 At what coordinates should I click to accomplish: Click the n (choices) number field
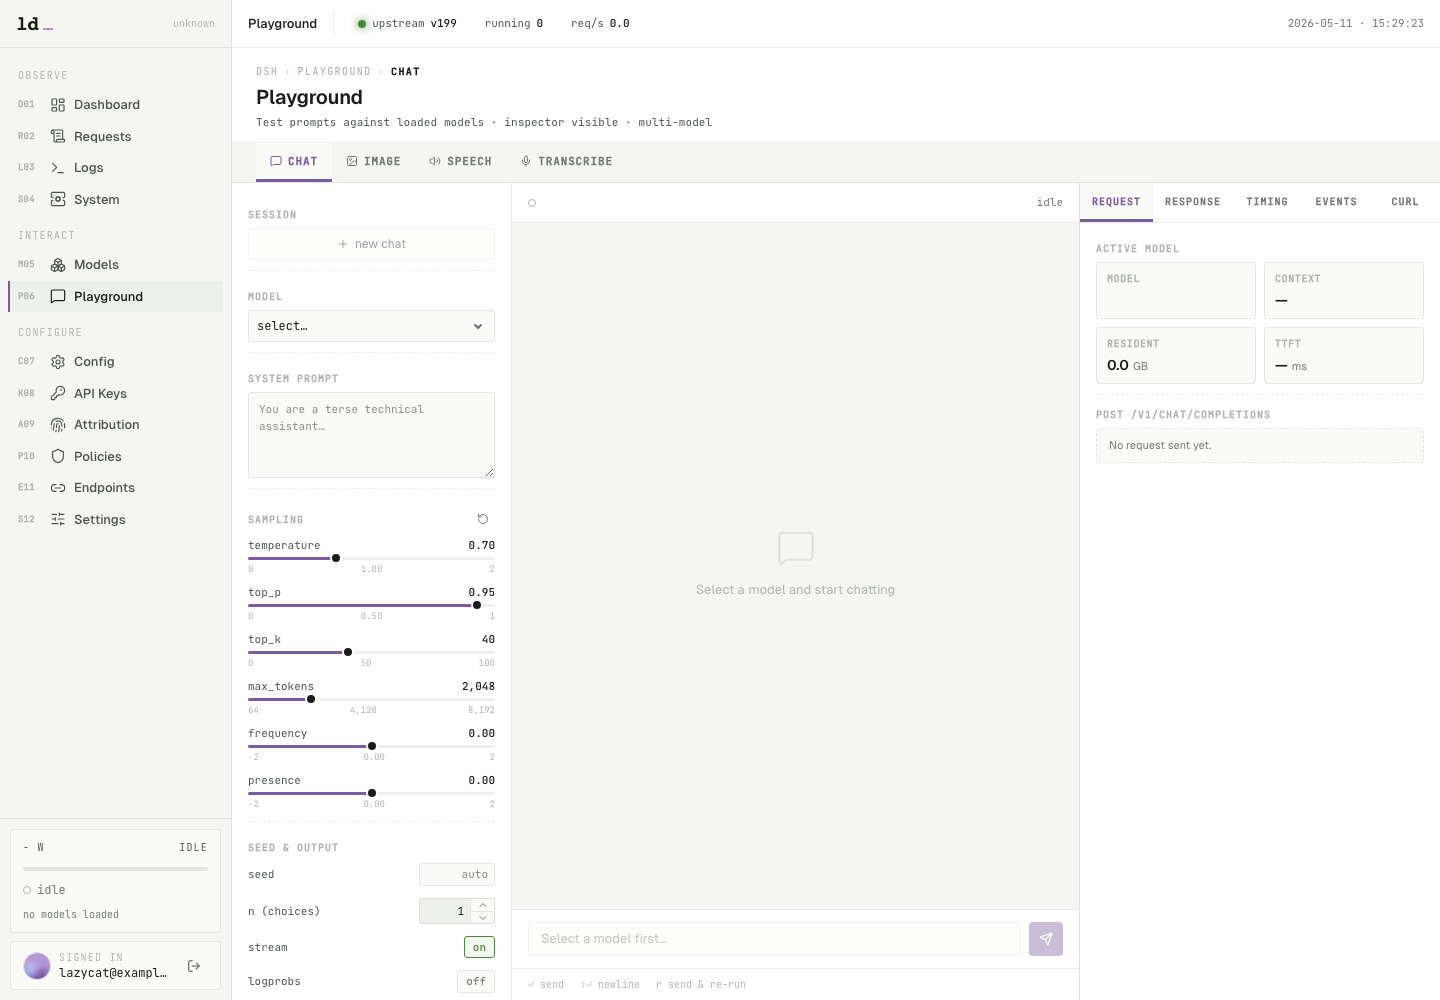(x=445, y=911)
